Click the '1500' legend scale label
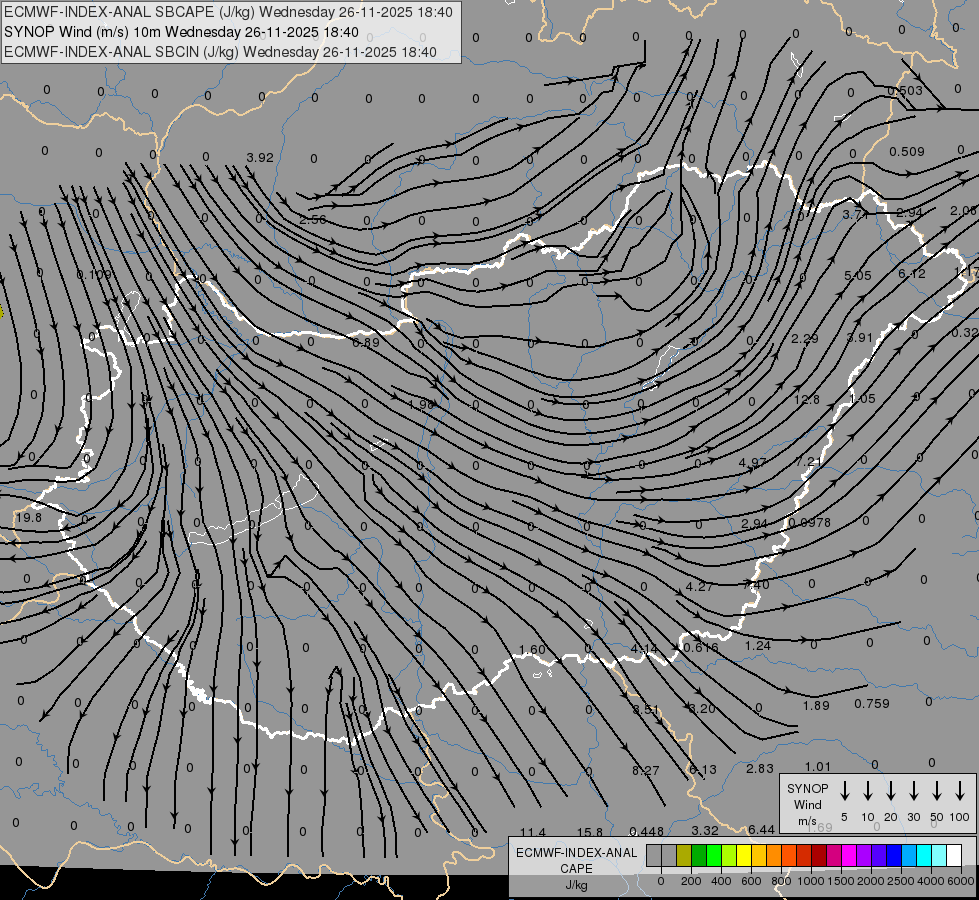The image size is (979, 900). [840, 881]
